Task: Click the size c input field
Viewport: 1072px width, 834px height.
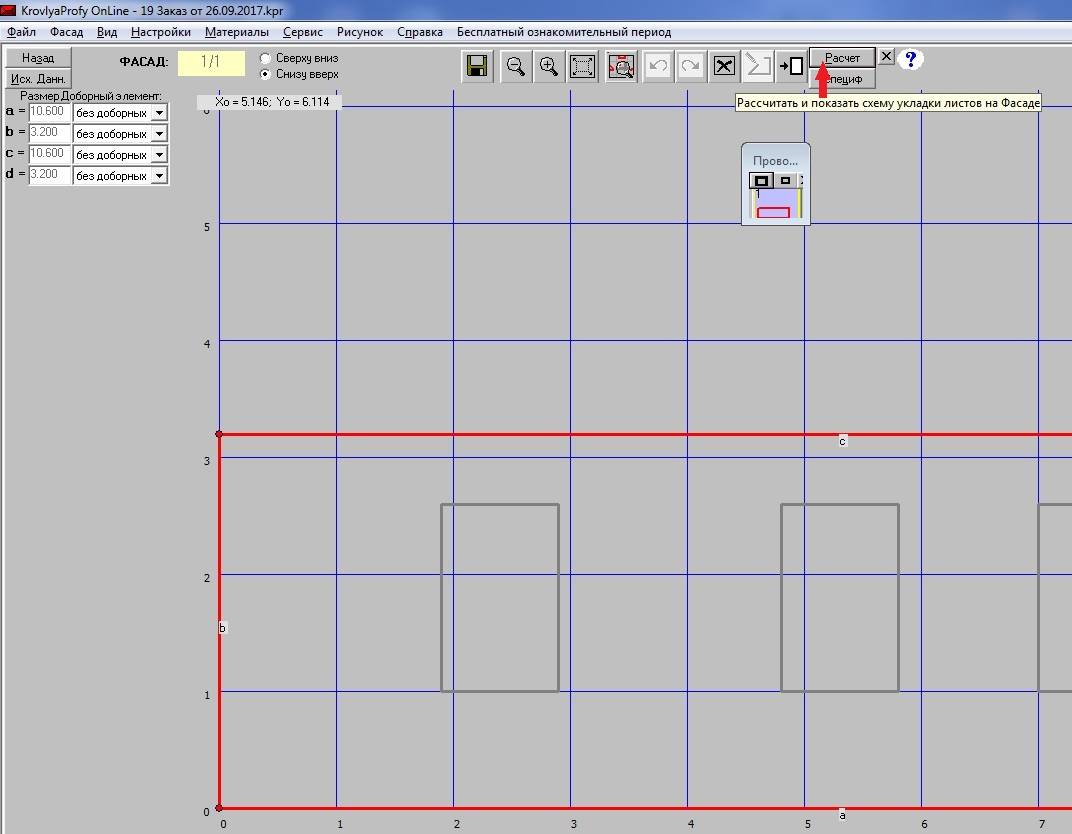Action: pyautogui.click(x=50, y=154)
